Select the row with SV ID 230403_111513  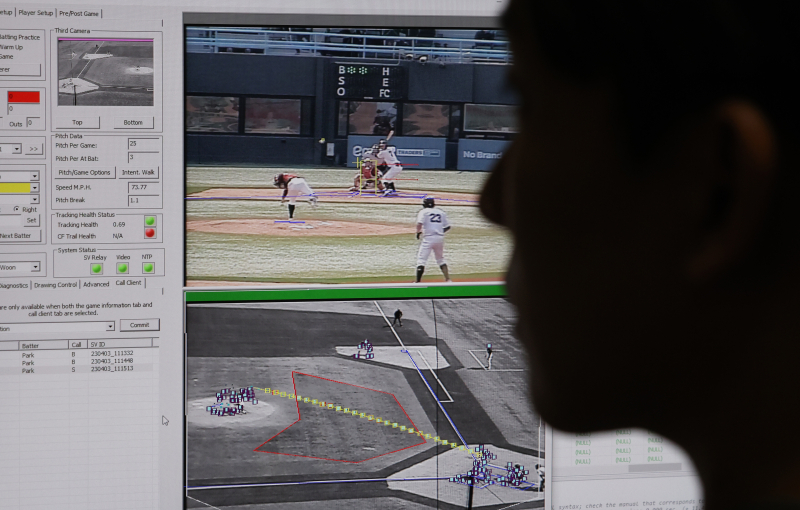point(79,369)
